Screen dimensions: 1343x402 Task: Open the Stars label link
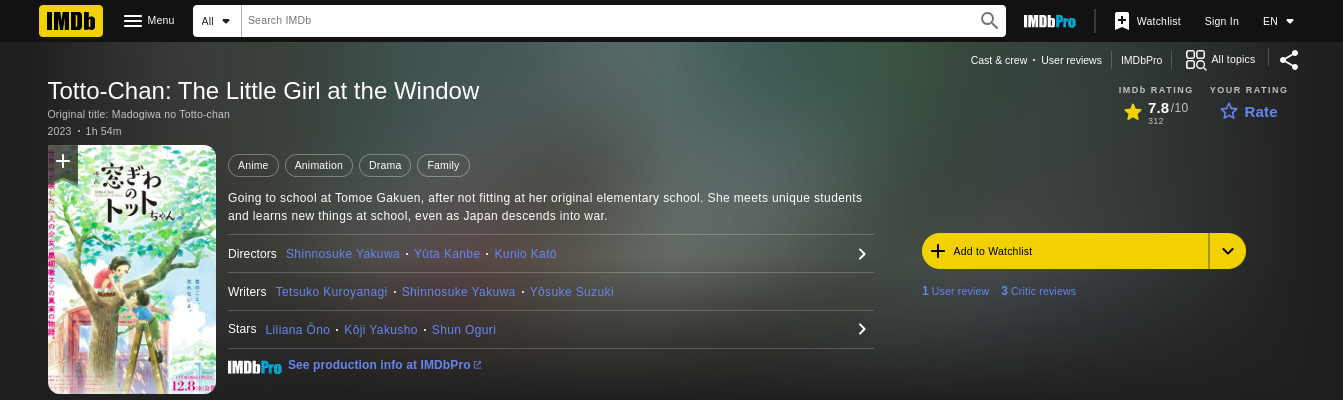point(242,330)
